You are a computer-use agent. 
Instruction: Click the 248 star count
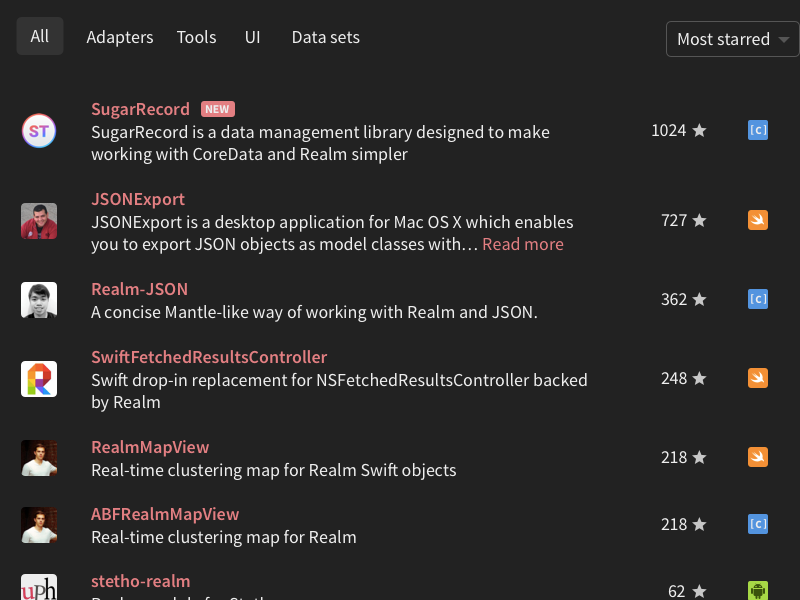(674, 379)
